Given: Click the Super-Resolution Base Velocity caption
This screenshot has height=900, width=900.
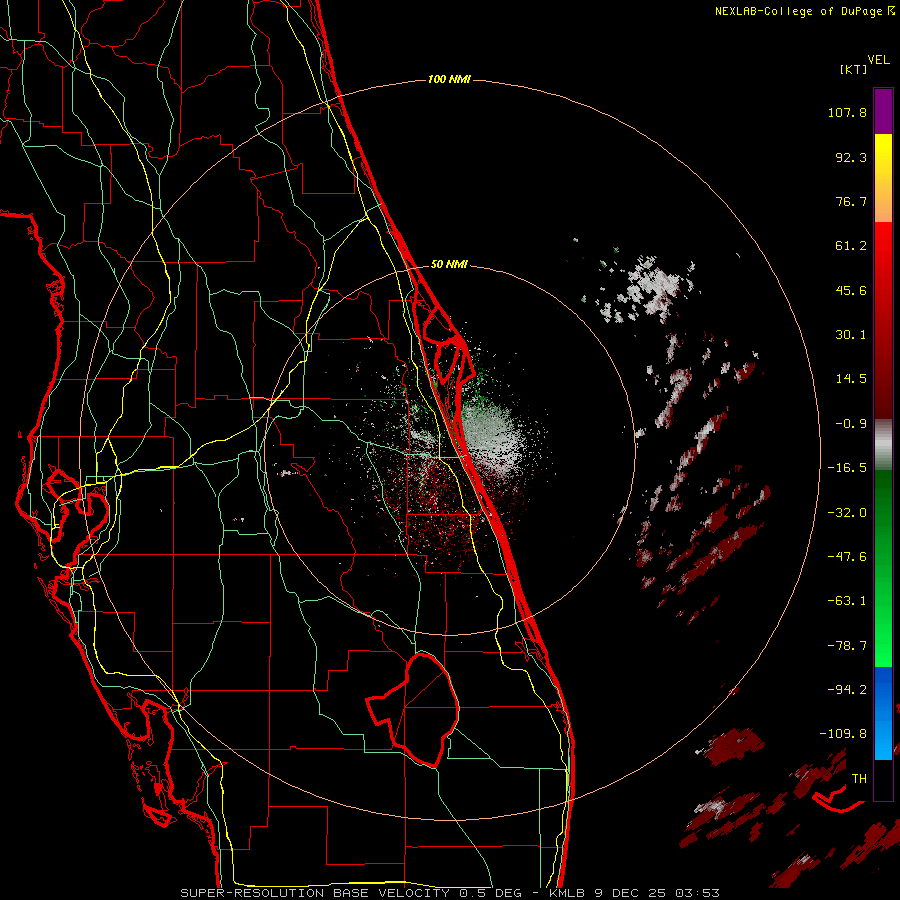Looking at the screenshot, I should pos(450,893).
